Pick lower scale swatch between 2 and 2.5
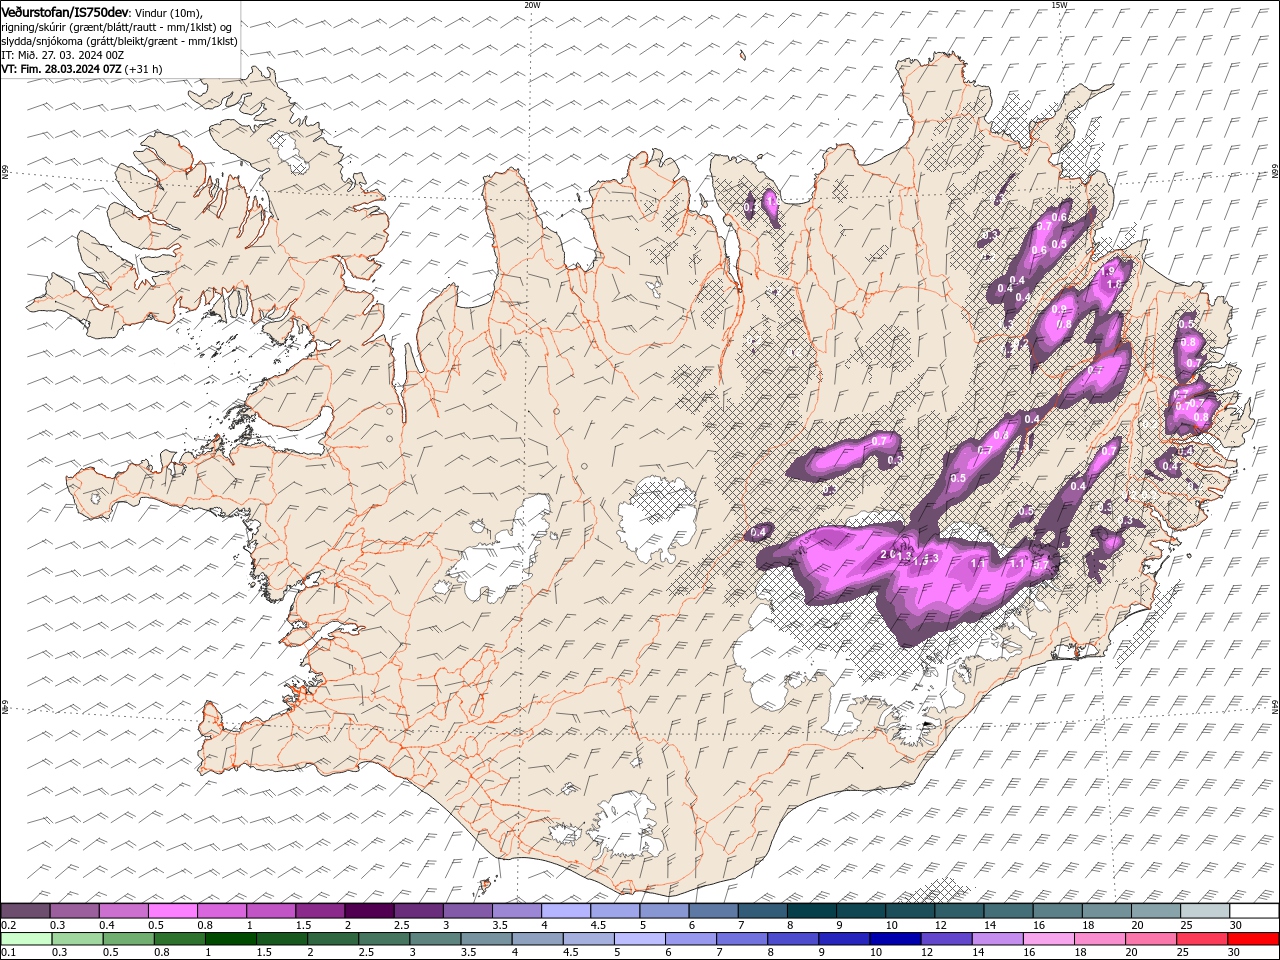This screenshot has width=1280, height=960. point(333,939)
